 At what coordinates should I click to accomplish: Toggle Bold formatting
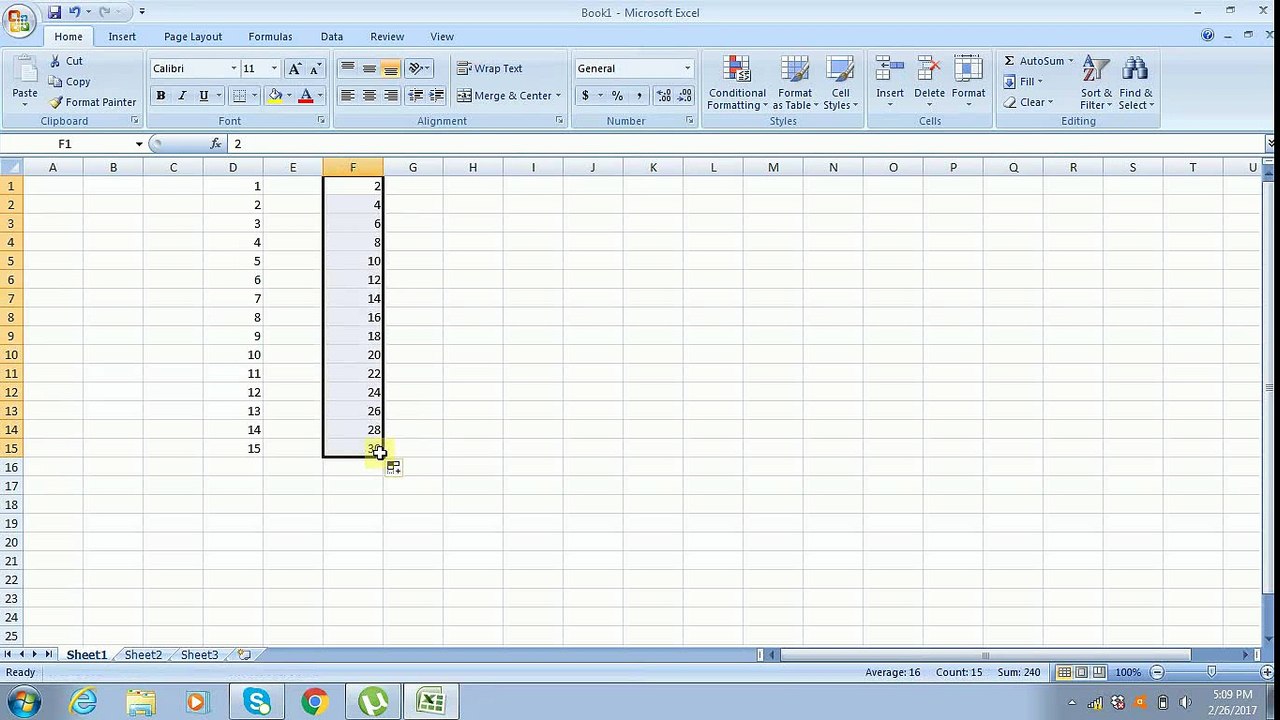click(160, 95)
